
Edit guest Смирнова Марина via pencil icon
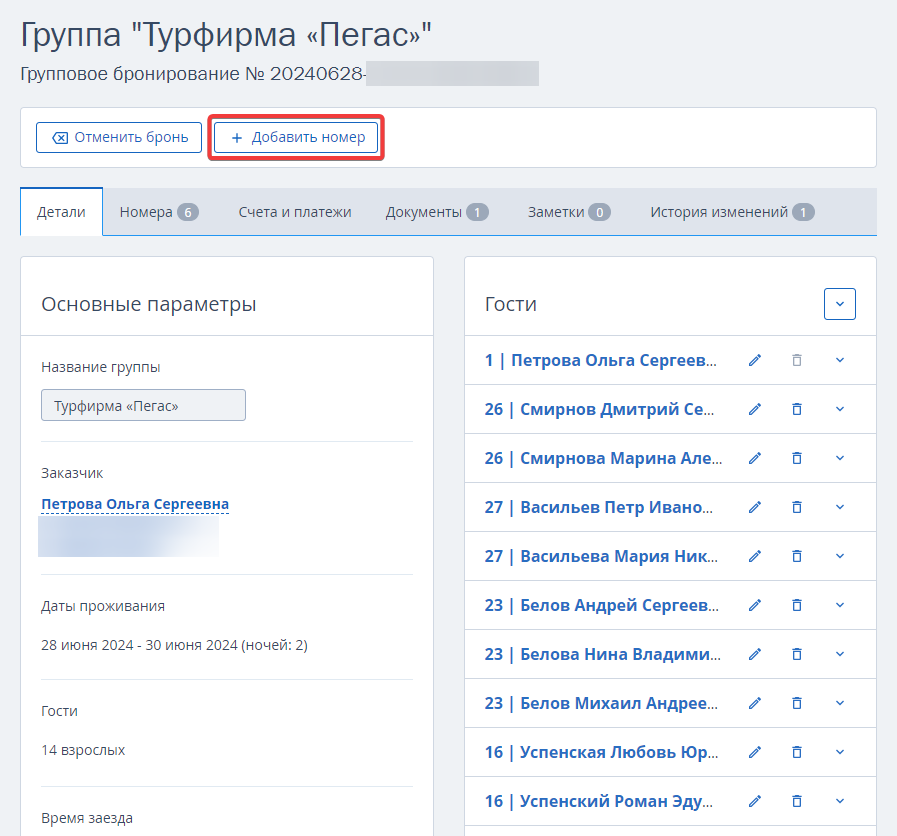(x=755, y=458)
